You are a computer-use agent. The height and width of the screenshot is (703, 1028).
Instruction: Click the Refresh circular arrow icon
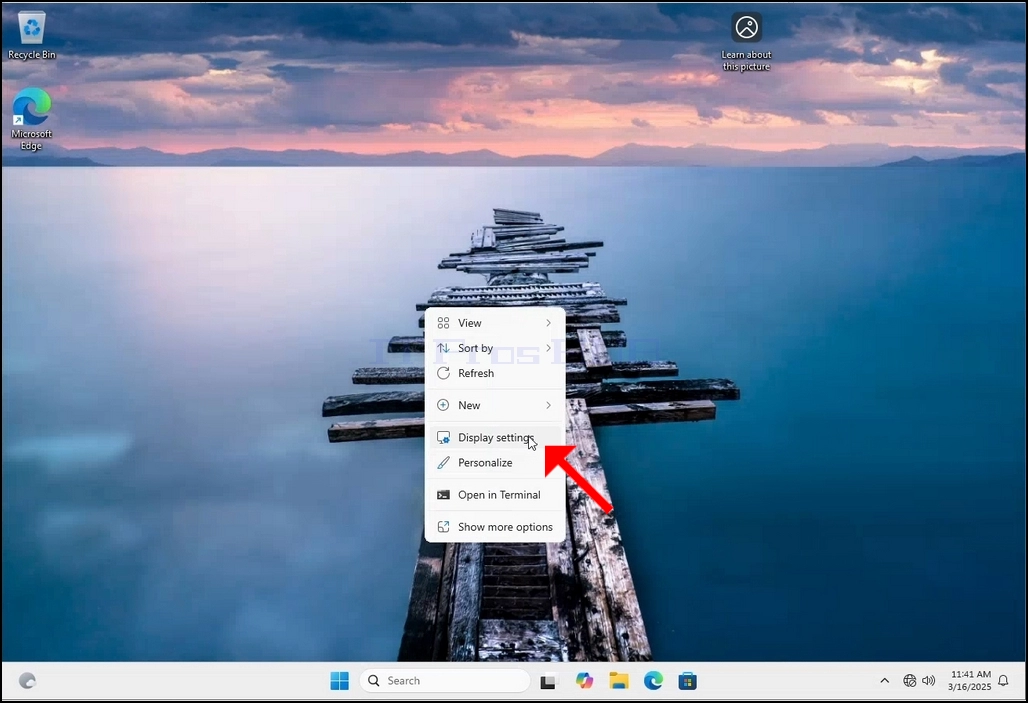[x=443, y=373]
